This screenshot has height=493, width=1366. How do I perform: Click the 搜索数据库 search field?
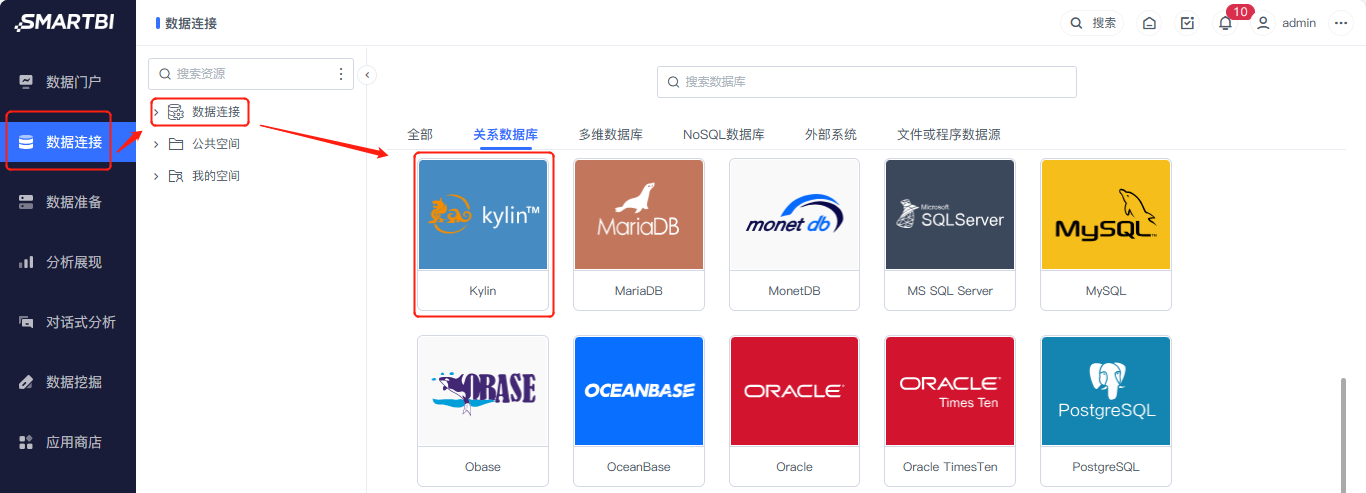pyautogui.click(x=866, y=82)
